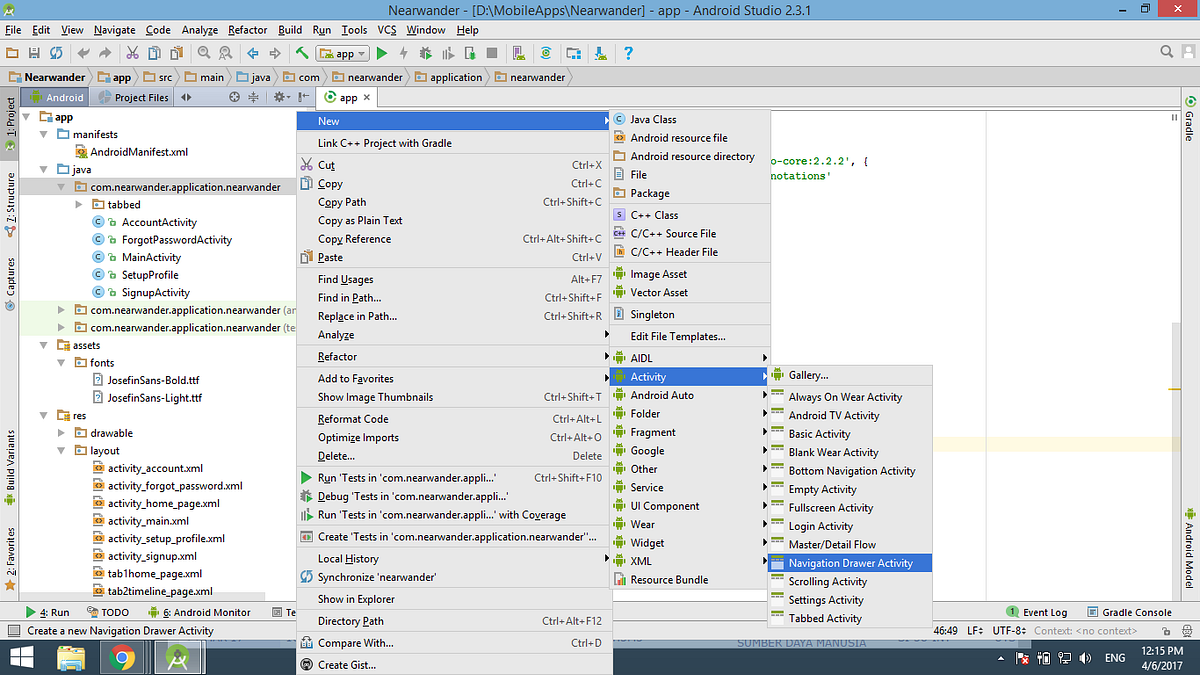Click the Redo arrow in toolbar
Image resolution: width=1200 pixels, height=675 pixels.
(x=105, y=53)
